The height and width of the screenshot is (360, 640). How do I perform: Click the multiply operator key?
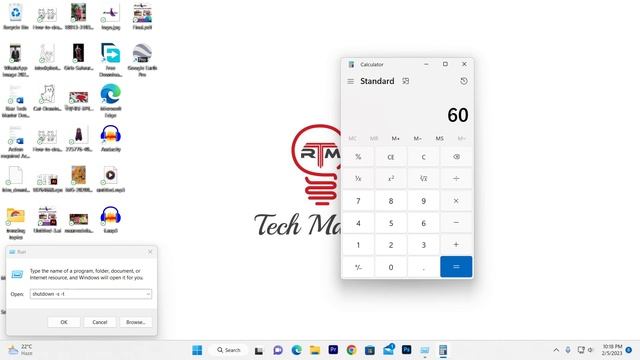tap(456, 201)
